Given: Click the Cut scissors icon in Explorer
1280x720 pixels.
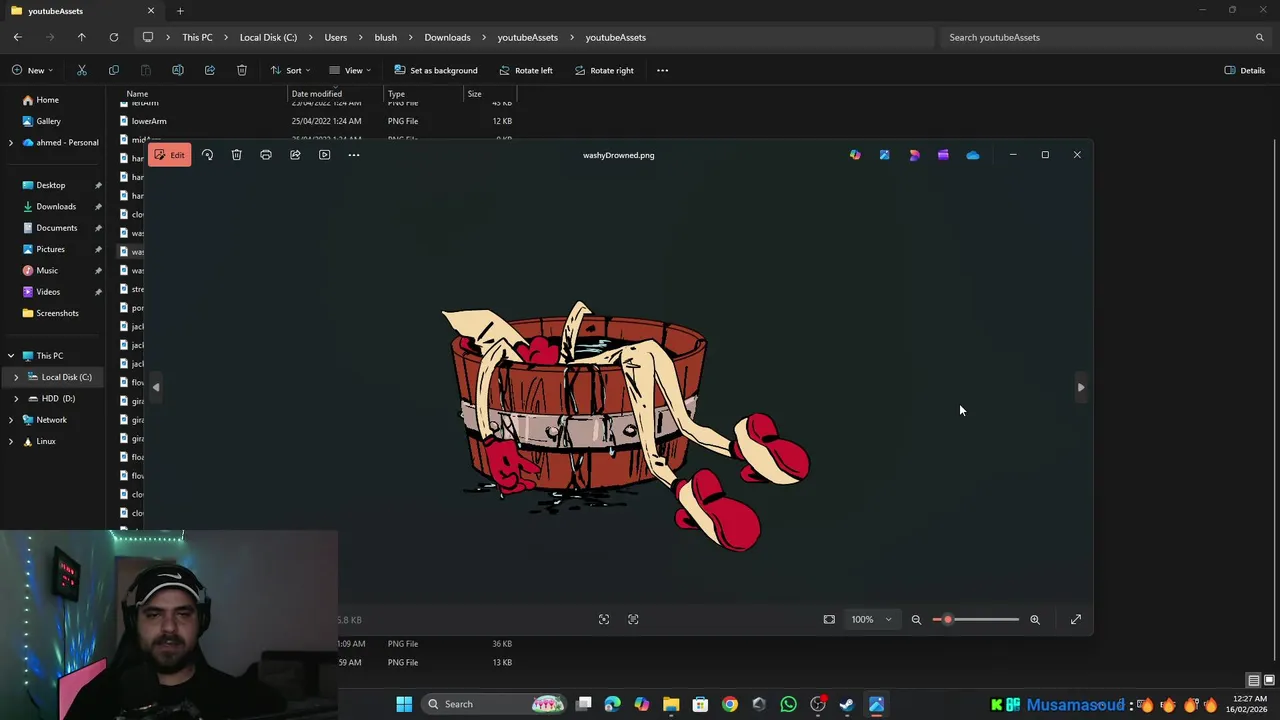Looking at the screenshot, I should pyautogui.click(x=82, y=70).
